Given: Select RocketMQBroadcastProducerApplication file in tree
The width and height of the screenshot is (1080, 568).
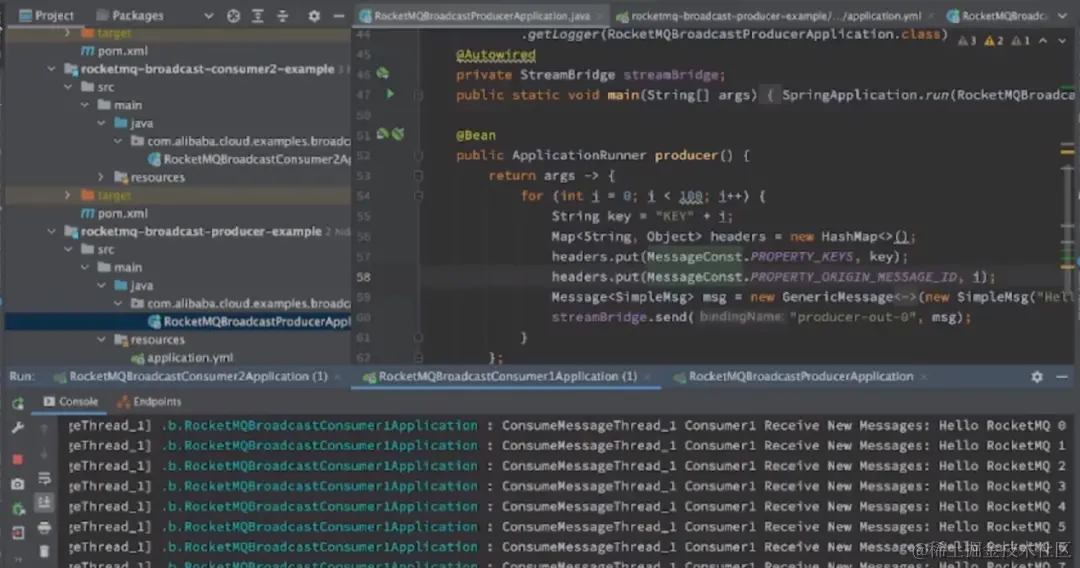Looking at the screenshot, I should [249, 322].
